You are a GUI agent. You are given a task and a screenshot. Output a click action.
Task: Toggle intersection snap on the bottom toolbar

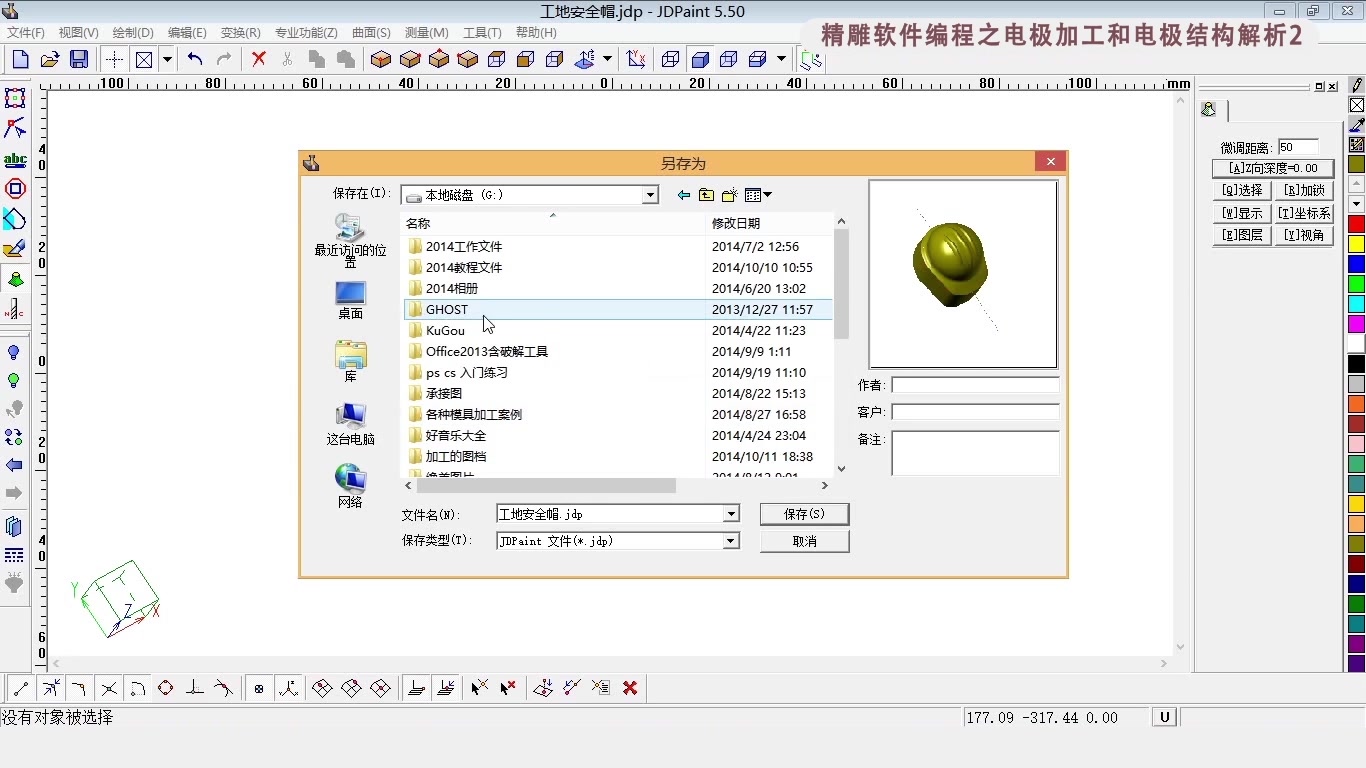coord(109,688)
